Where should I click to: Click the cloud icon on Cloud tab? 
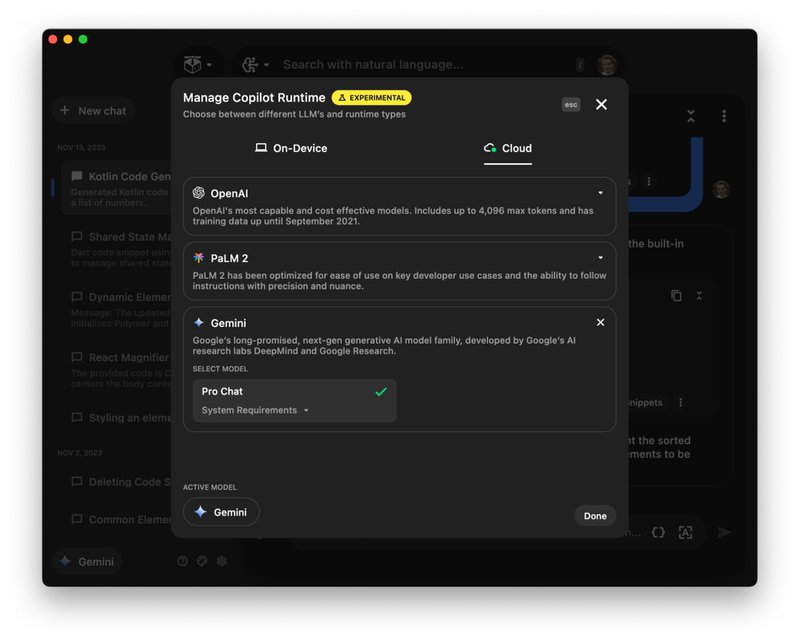coord(490,148)
